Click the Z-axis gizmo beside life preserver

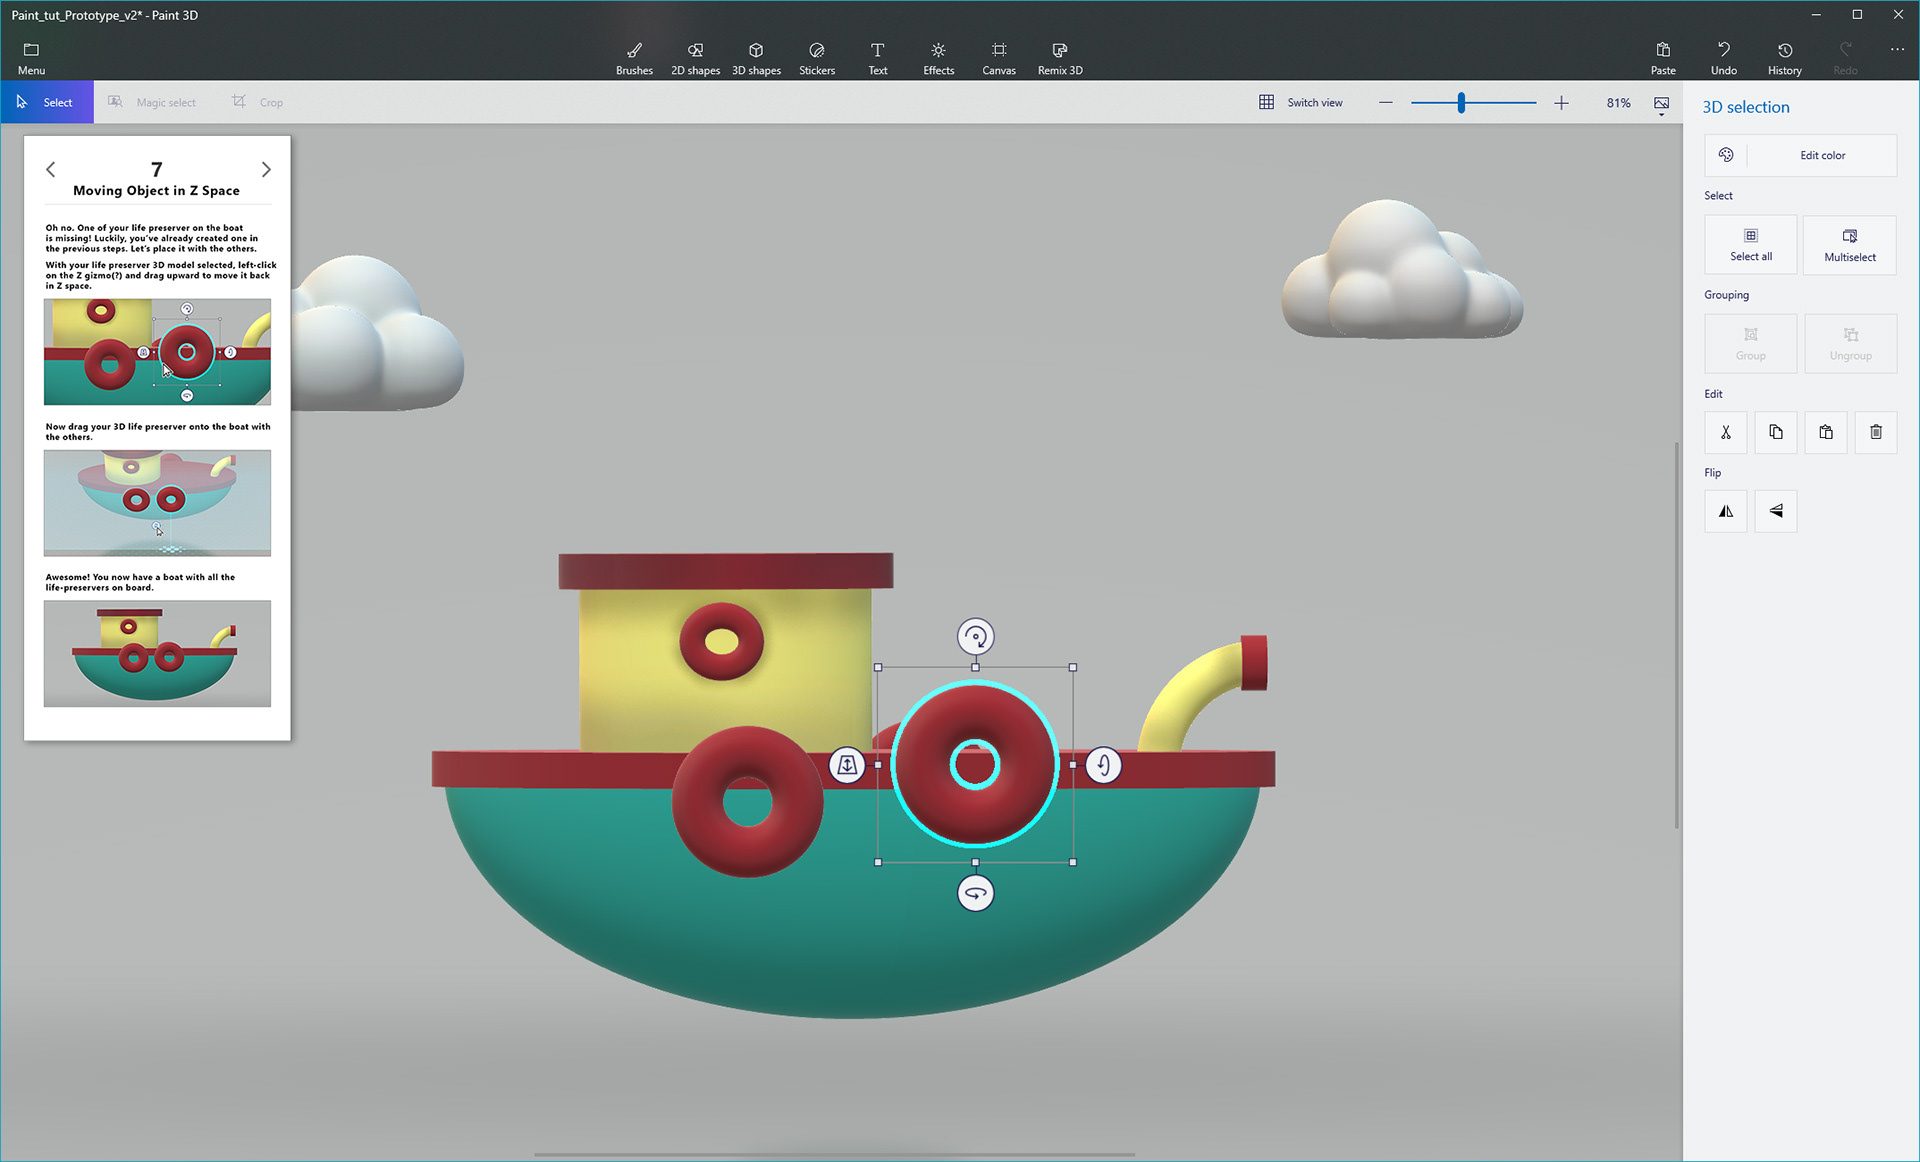[847, 765]
